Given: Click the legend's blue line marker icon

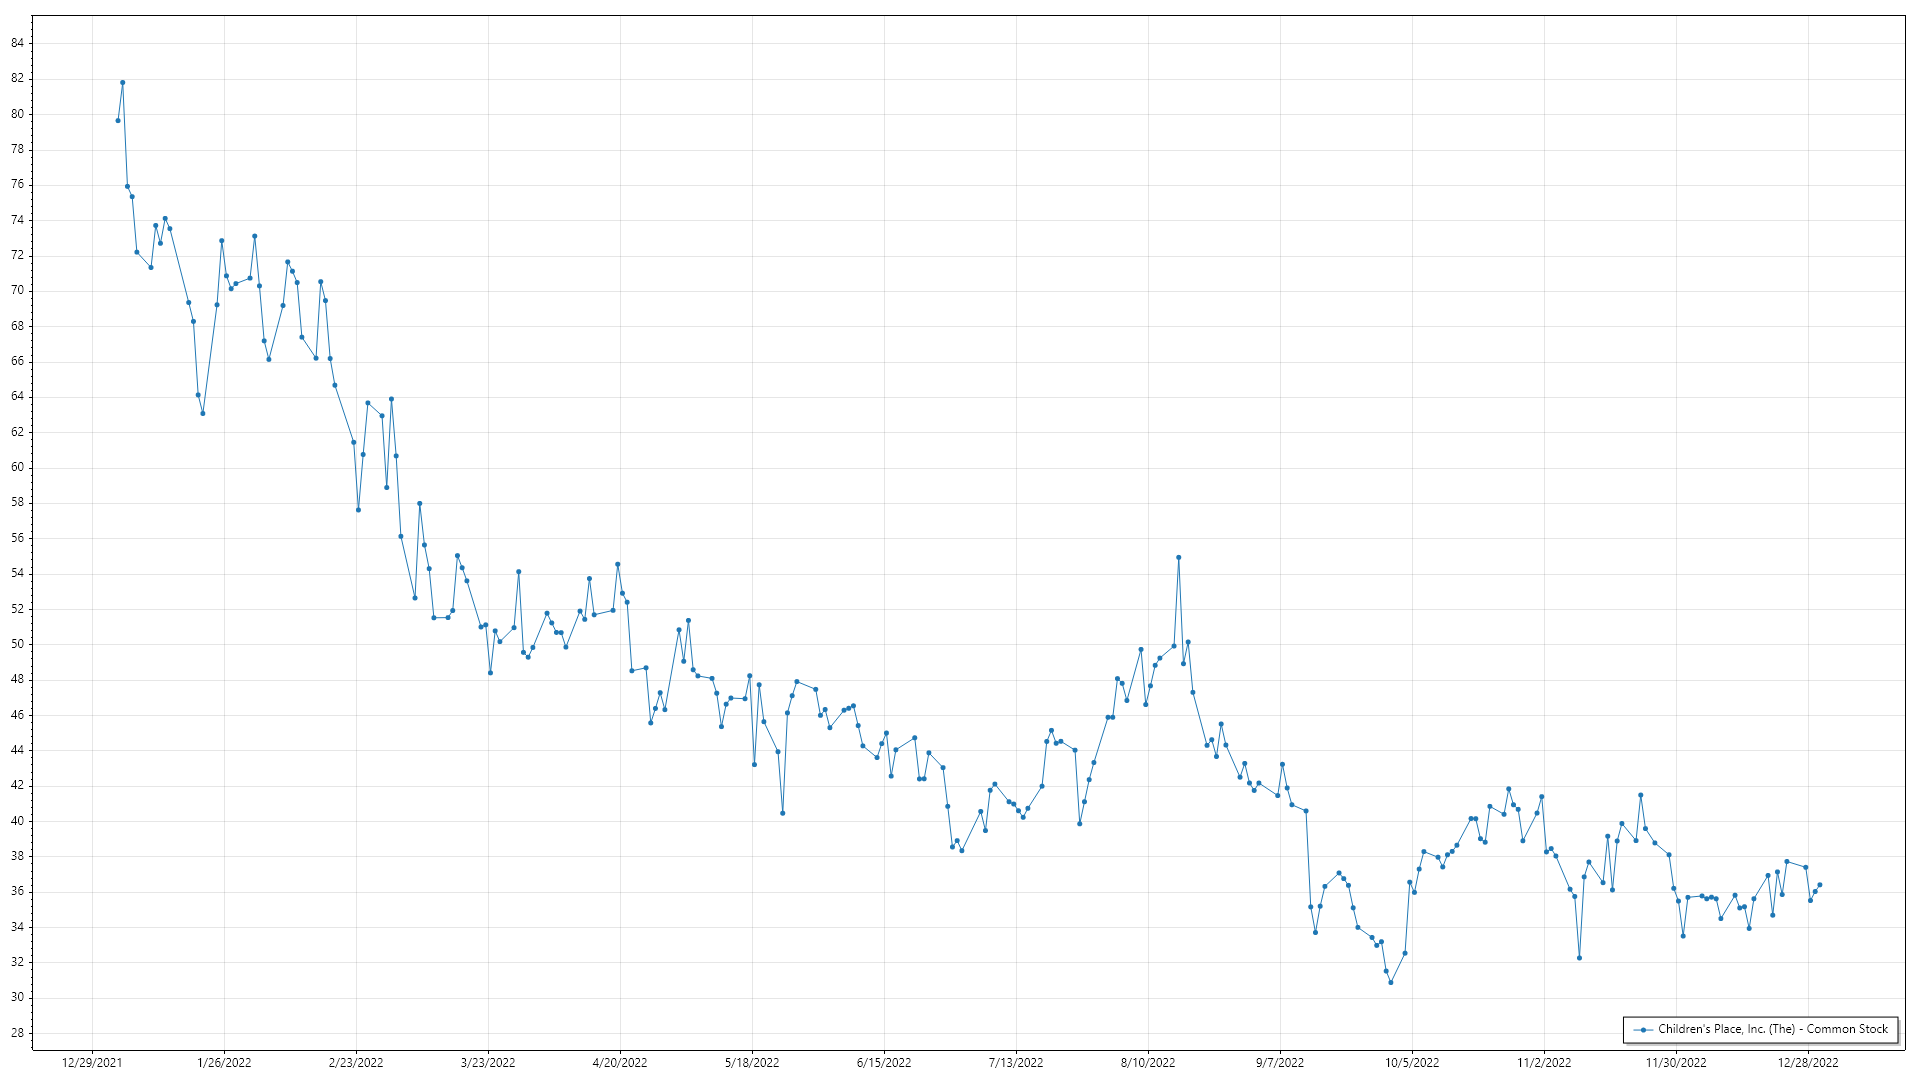Looking at the screenshot, I should pos(1643,1029).
